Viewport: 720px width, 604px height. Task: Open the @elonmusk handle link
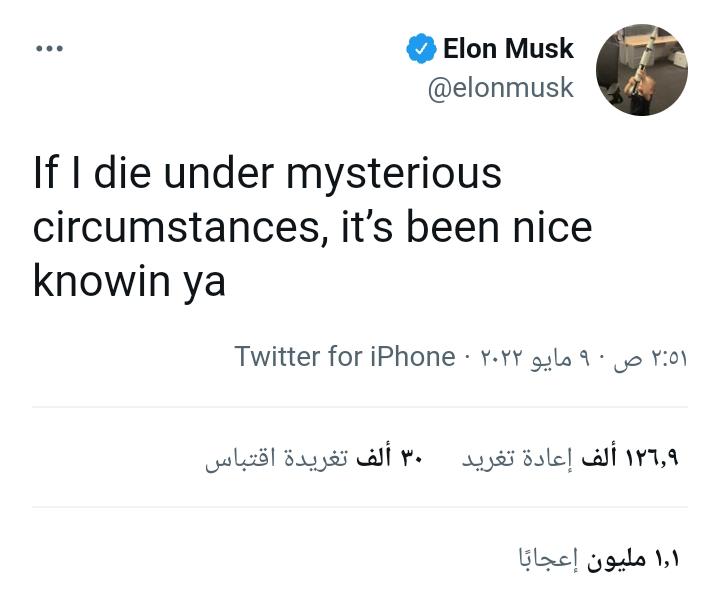coord(500,88)
